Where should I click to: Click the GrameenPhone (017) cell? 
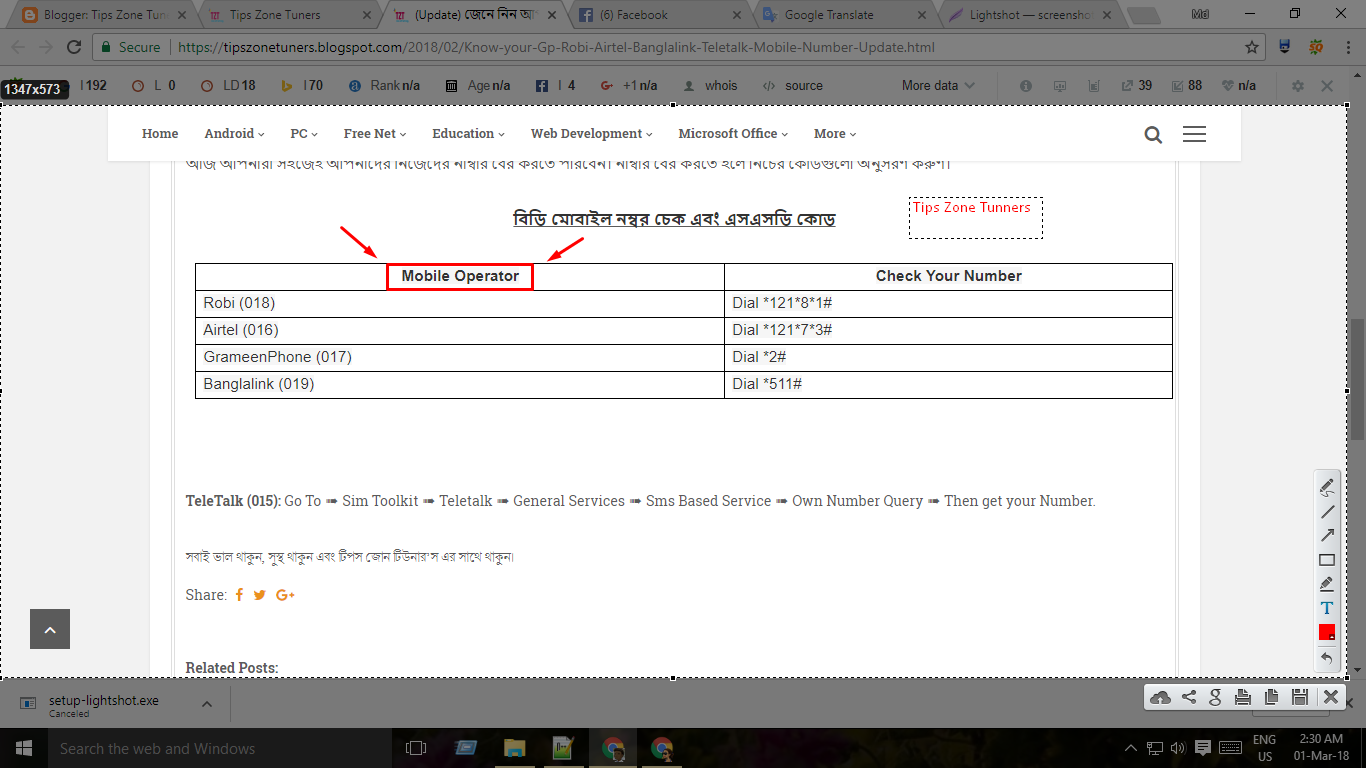pos(460,357)
